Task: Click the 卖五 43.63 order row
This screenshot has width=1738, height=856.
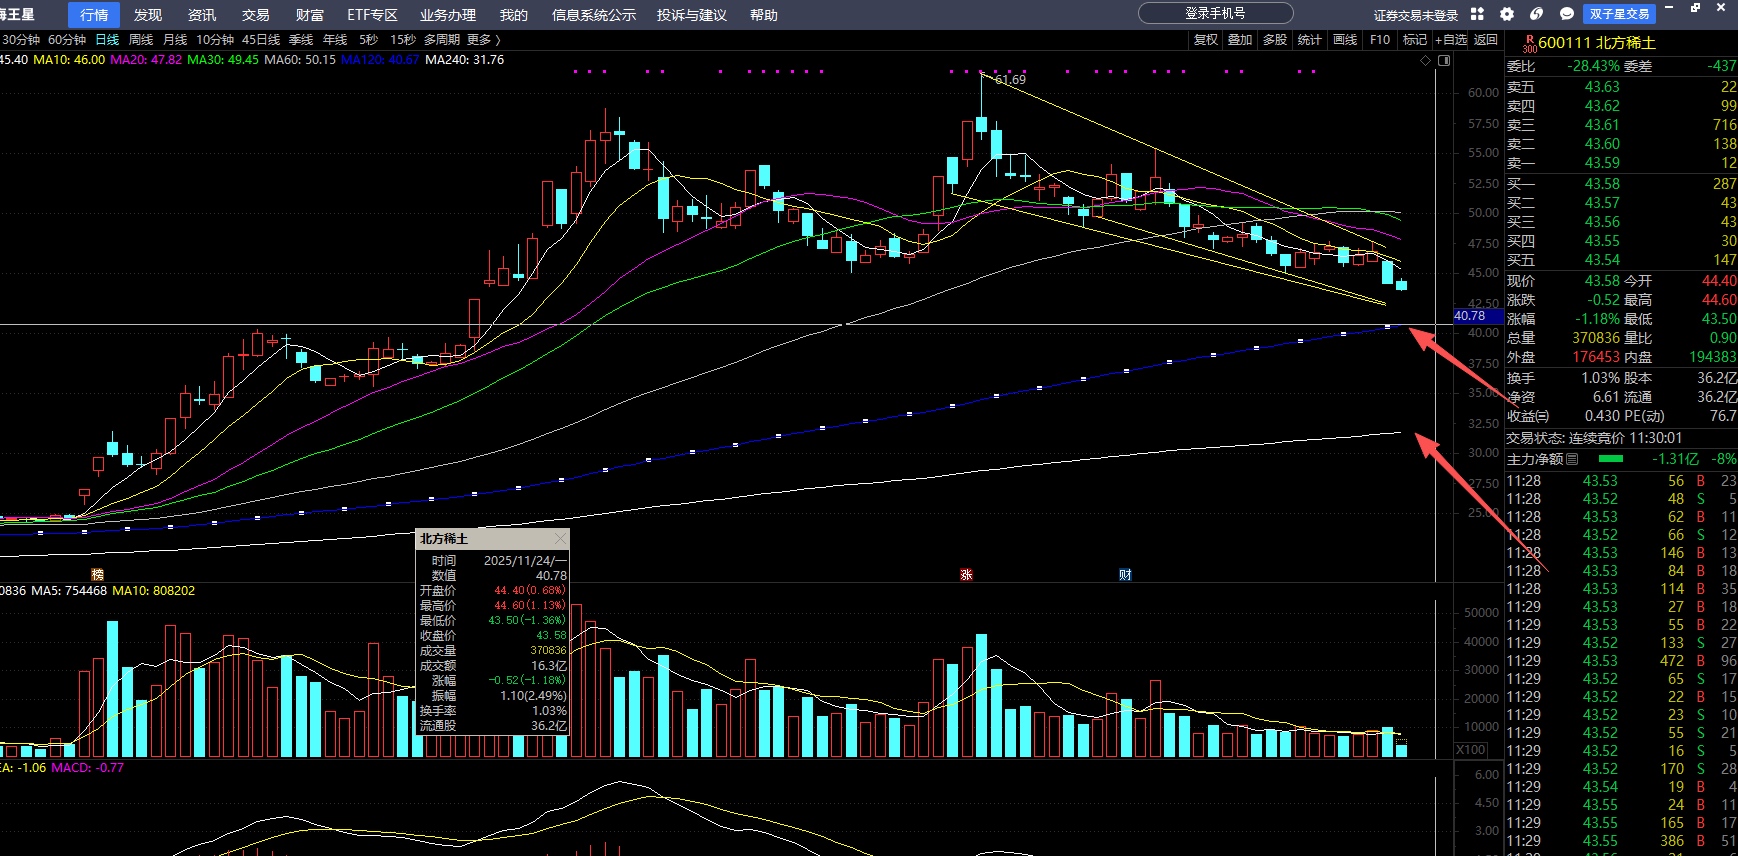Action: click(1621, 87)
